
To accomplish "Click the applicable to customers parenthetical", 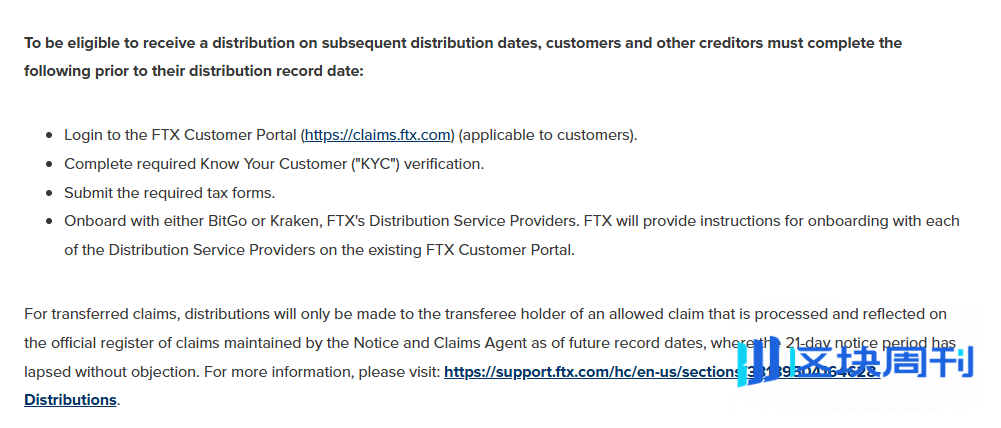I will pyautogui.click(x=548, y=135).
